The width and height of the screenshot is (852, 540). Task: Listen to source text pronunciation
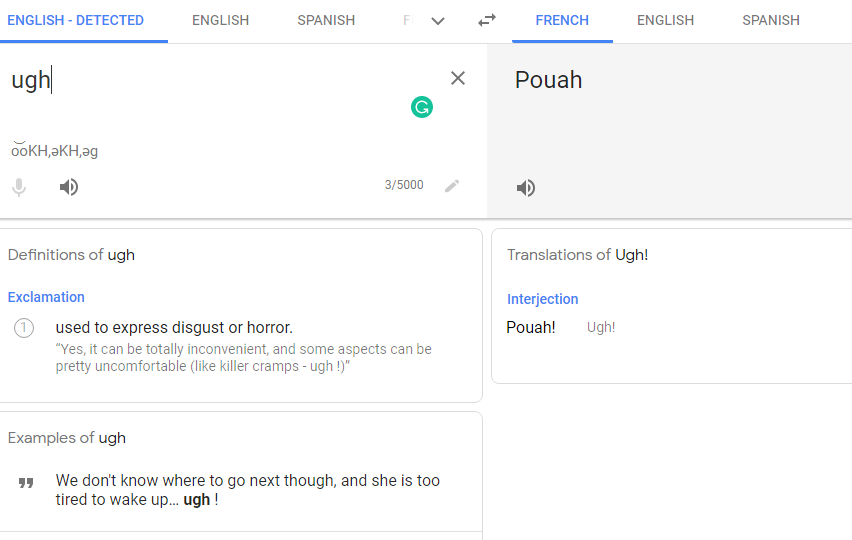point(69,187)
